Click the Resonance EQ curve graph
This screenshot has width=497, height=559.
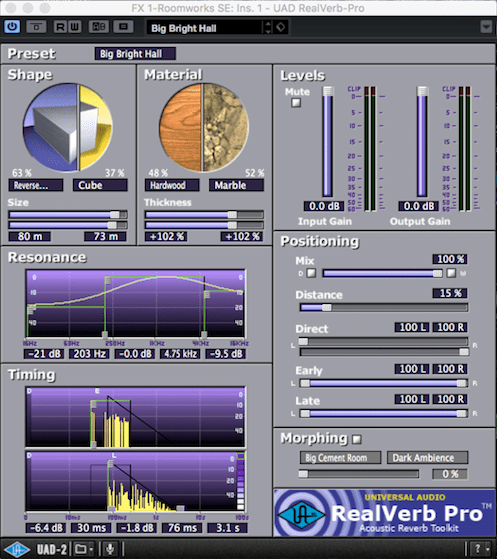(x=135, y=303)
